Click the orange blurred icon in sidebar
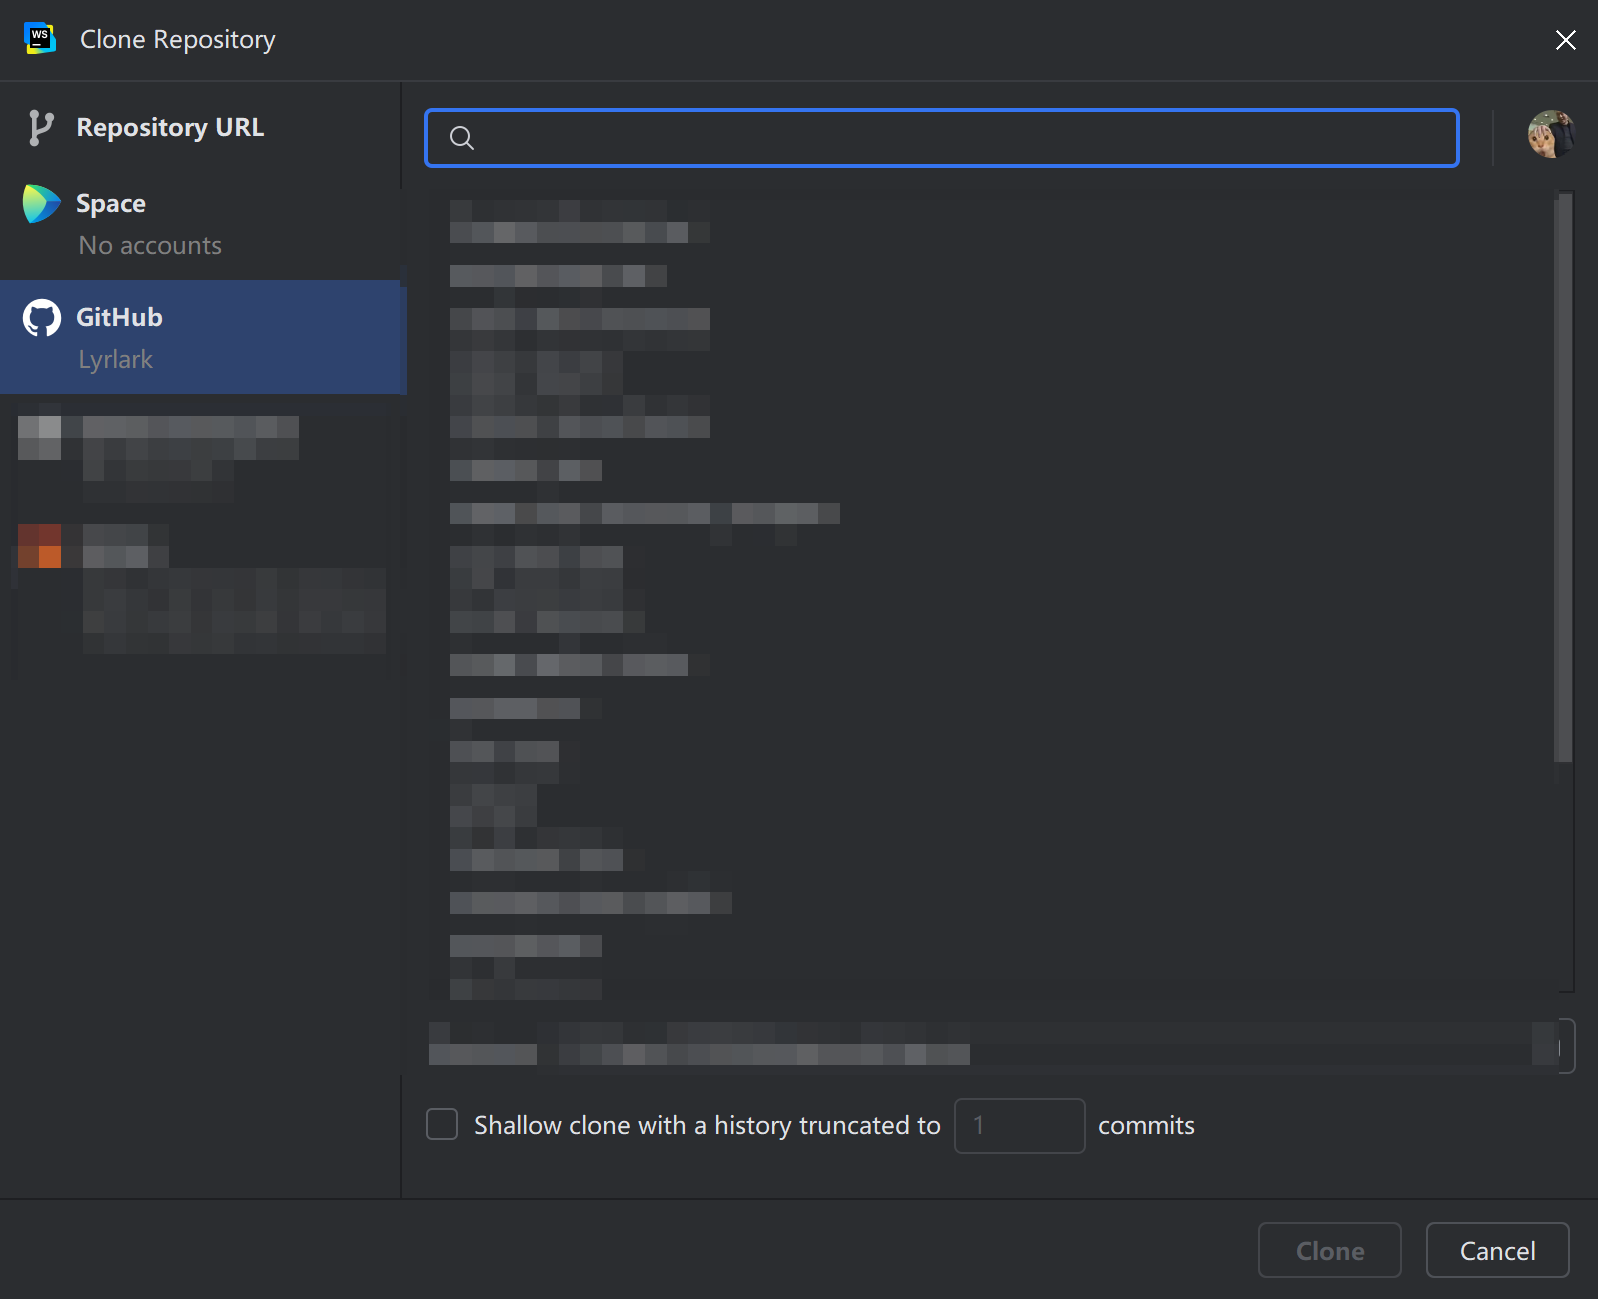 pos(40,546)
